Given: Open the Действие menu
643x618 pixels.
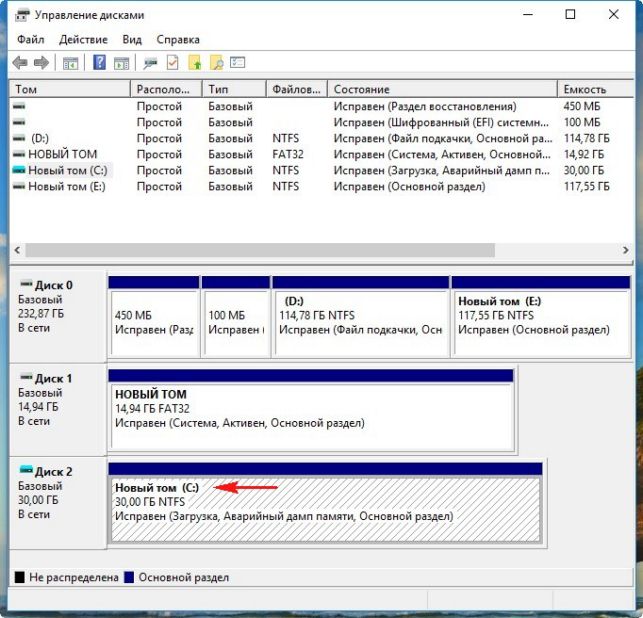Looking at the screenshot, I should click(x=83, y=39).
